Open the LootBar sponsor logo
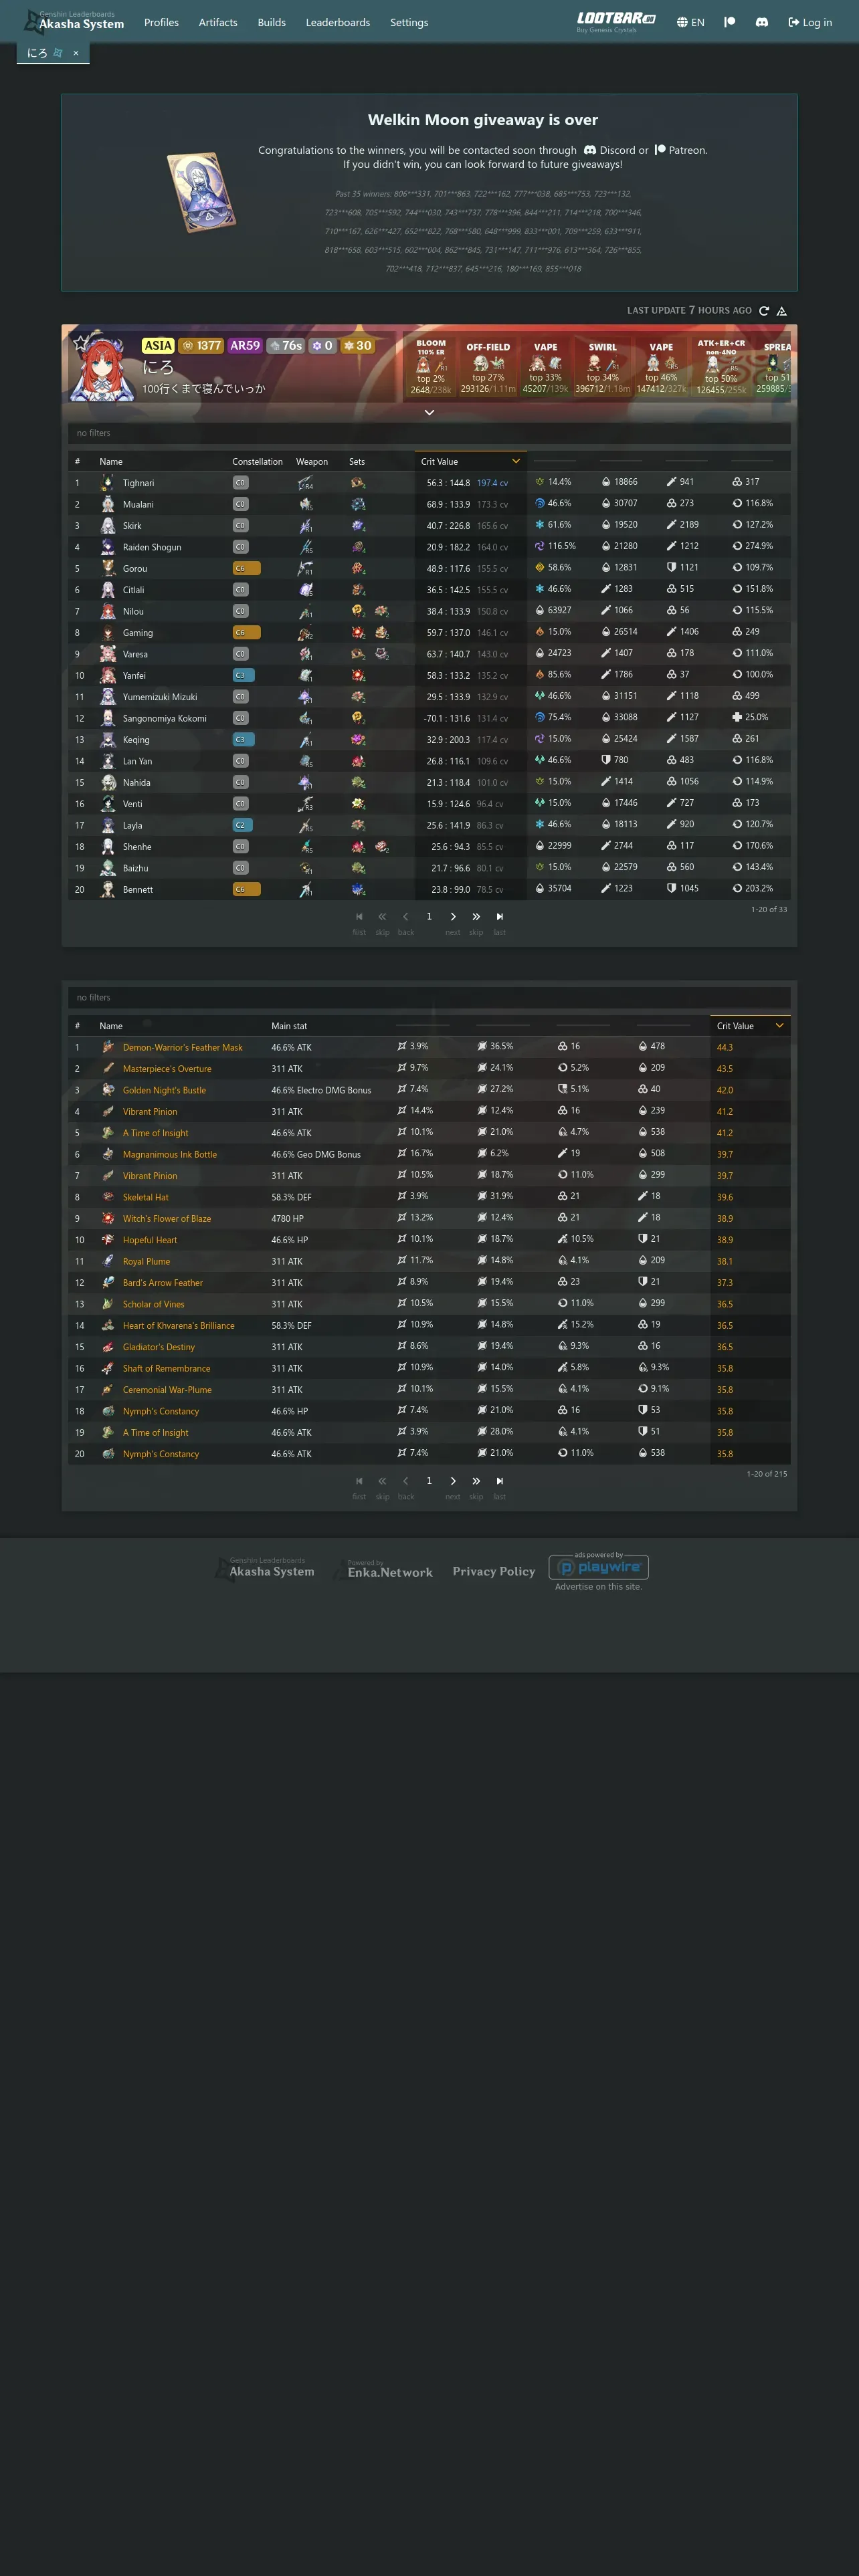This screenshot has width=859, height=2576. click(616, 21)
